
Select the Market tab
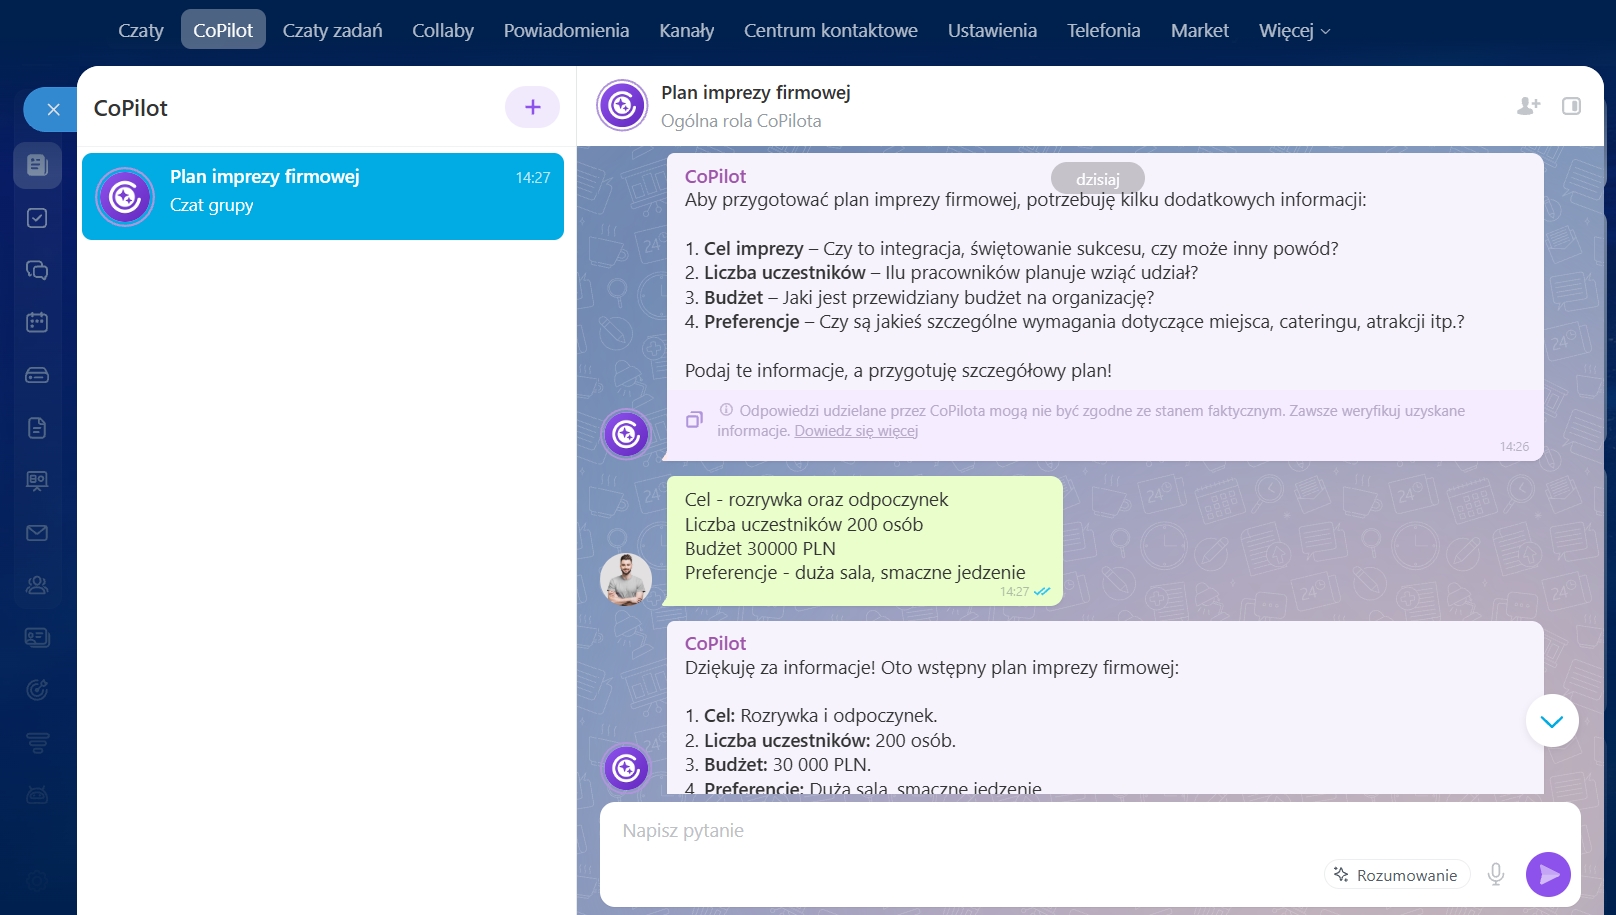[1200, 30]
